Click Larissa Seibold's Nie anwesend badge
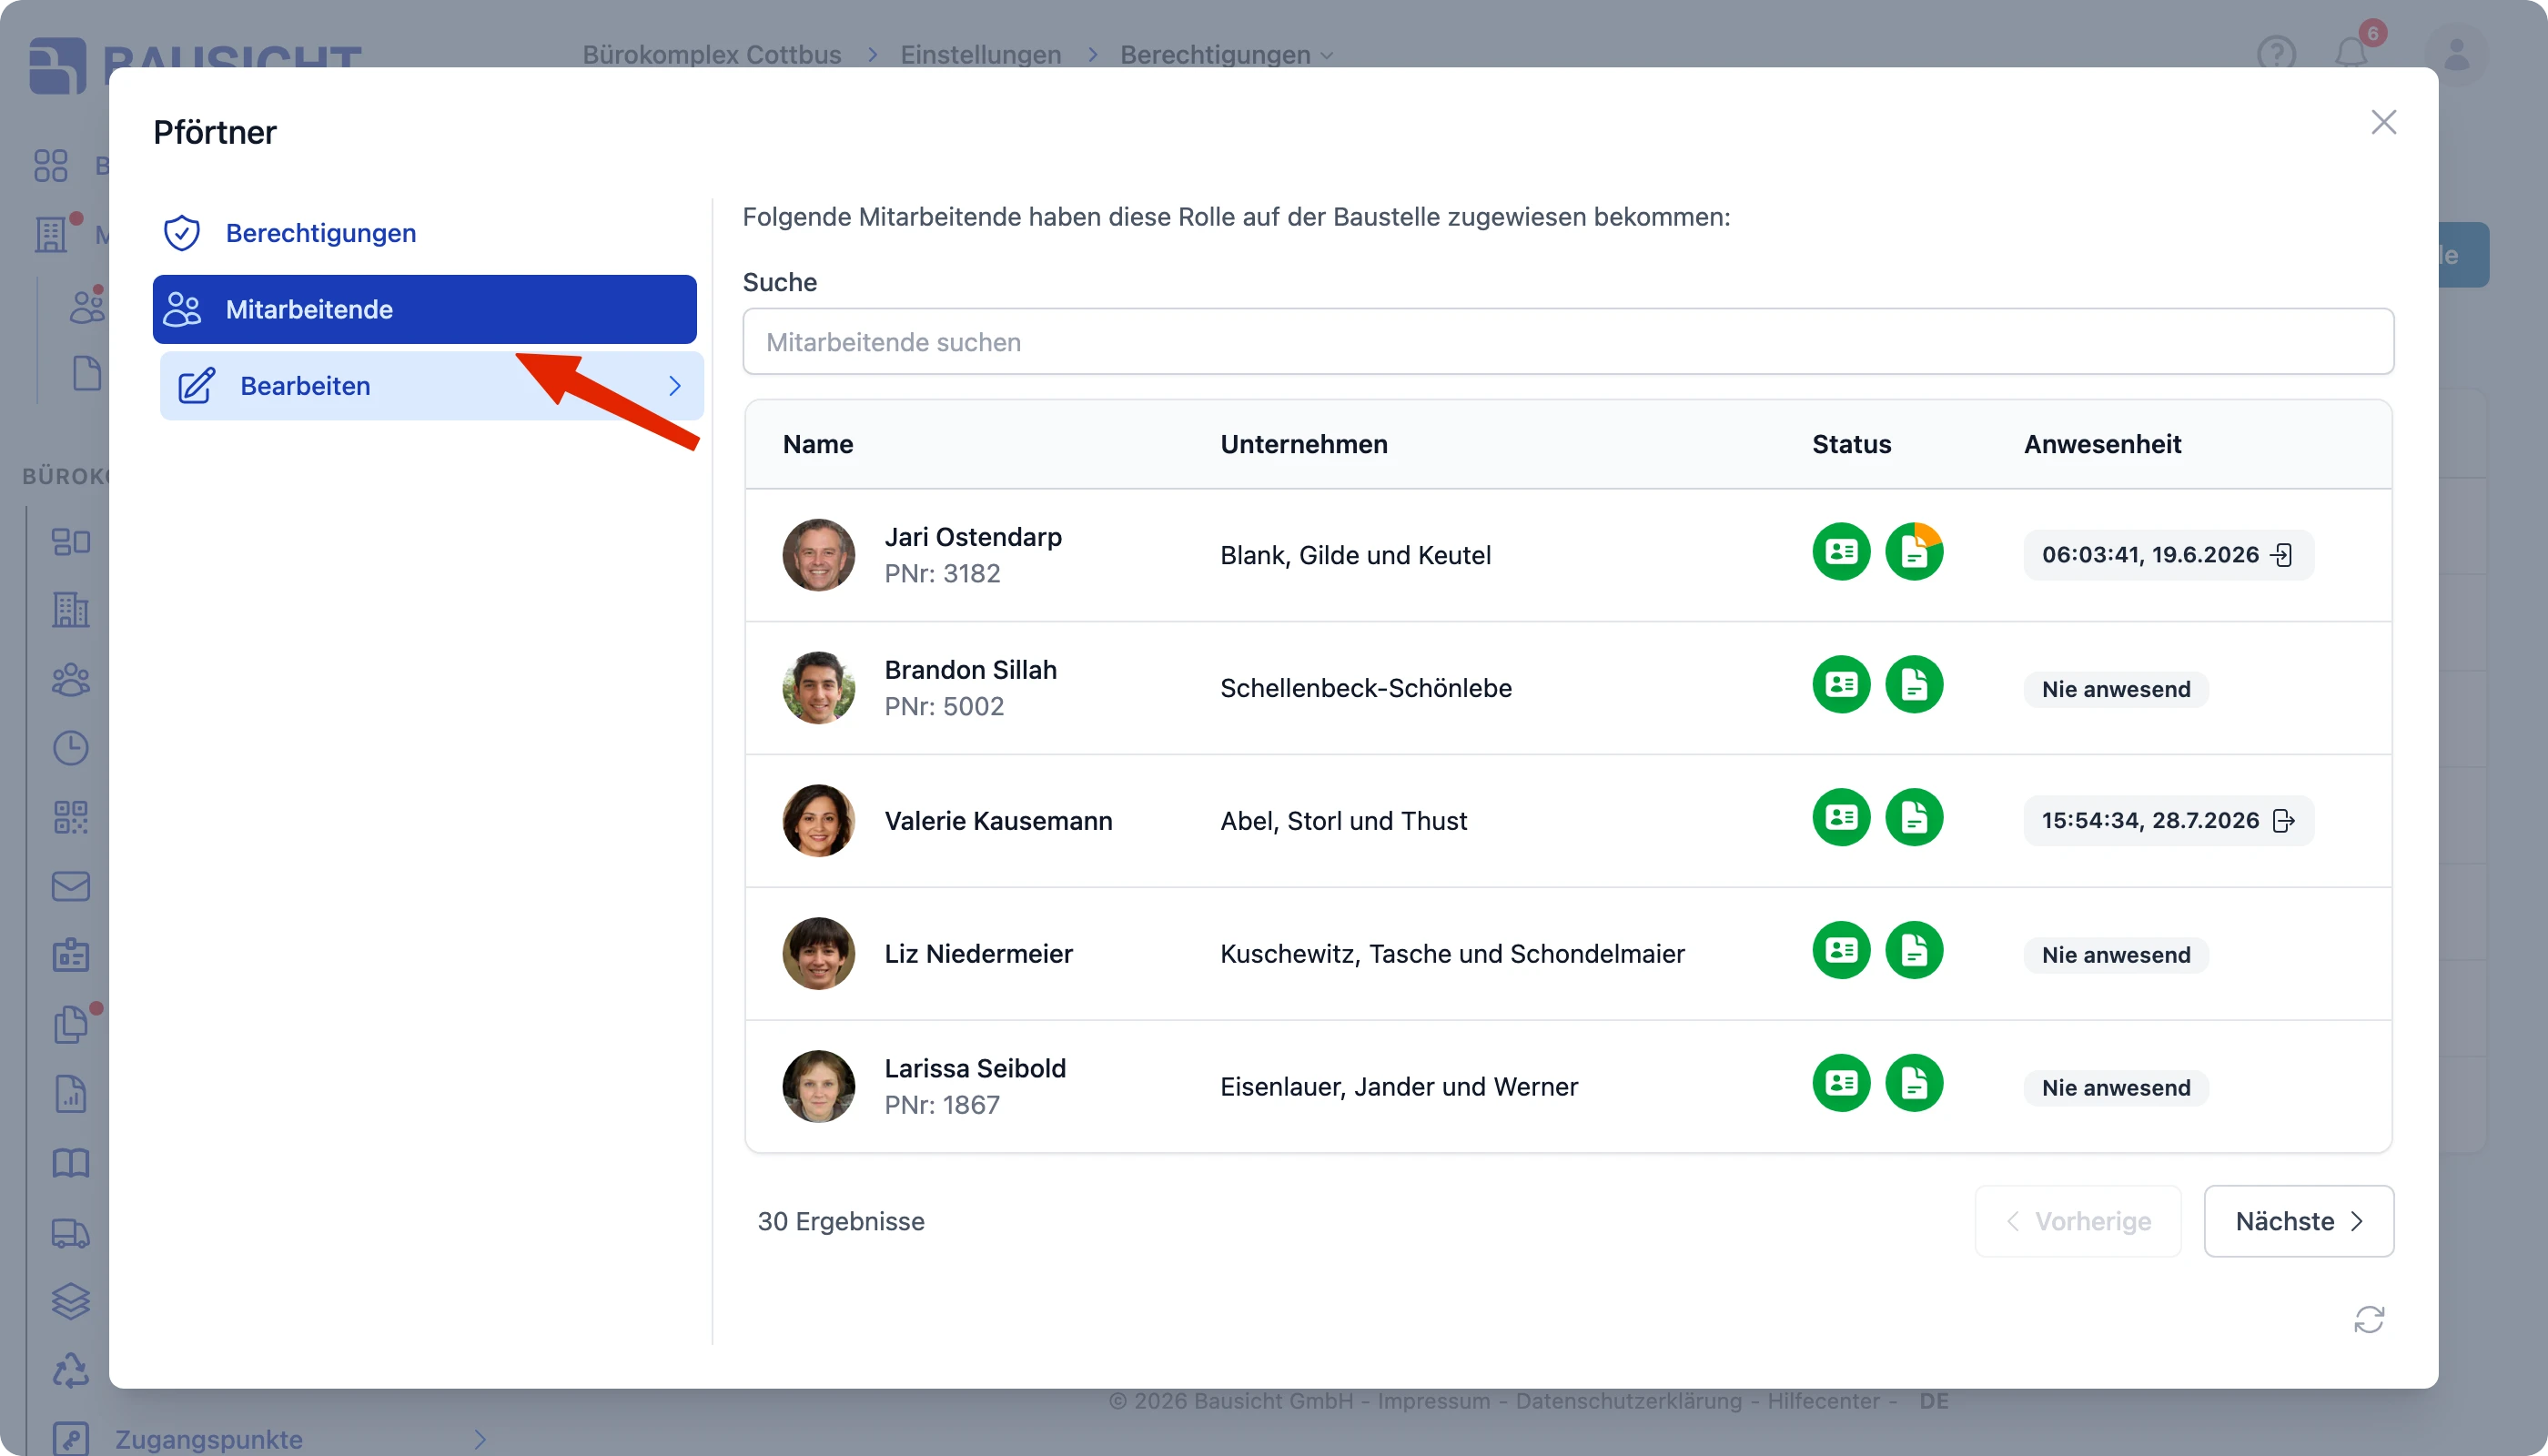The width and height of the screenshot is (2548, 1456). pos(2116,1088)
